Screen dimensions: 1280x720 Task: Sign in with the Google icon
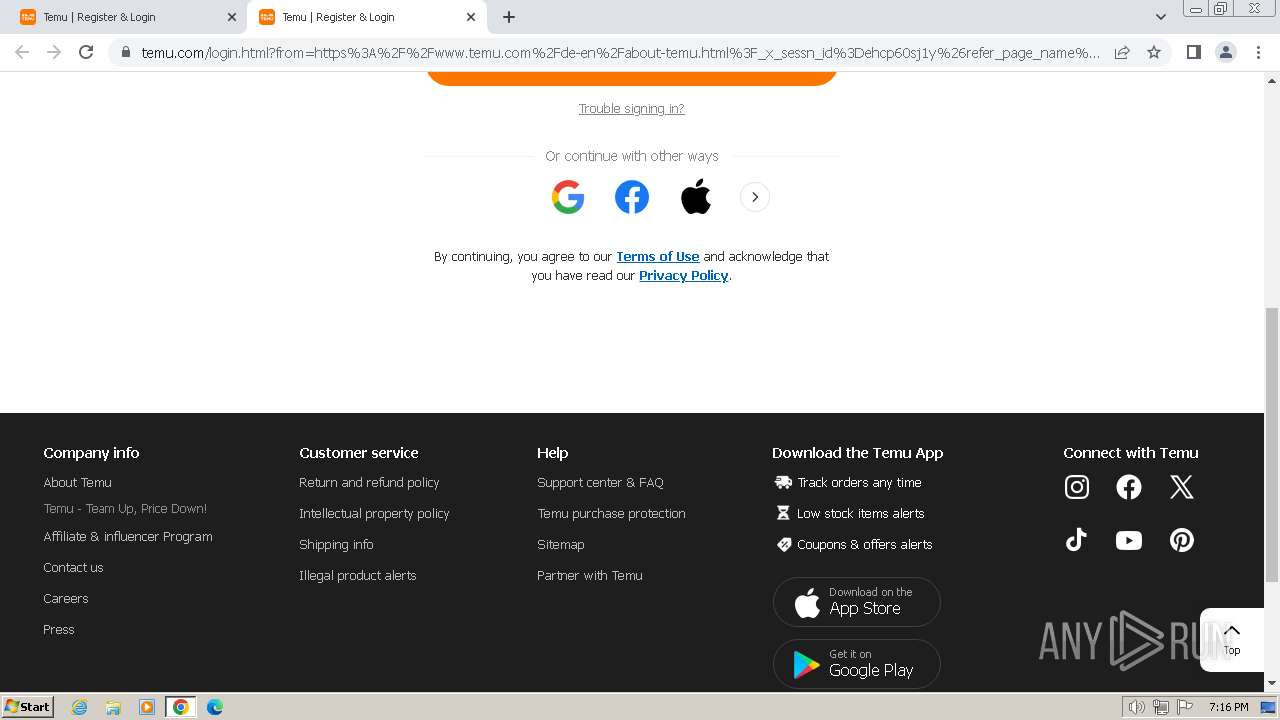click(x=568, y=197)
